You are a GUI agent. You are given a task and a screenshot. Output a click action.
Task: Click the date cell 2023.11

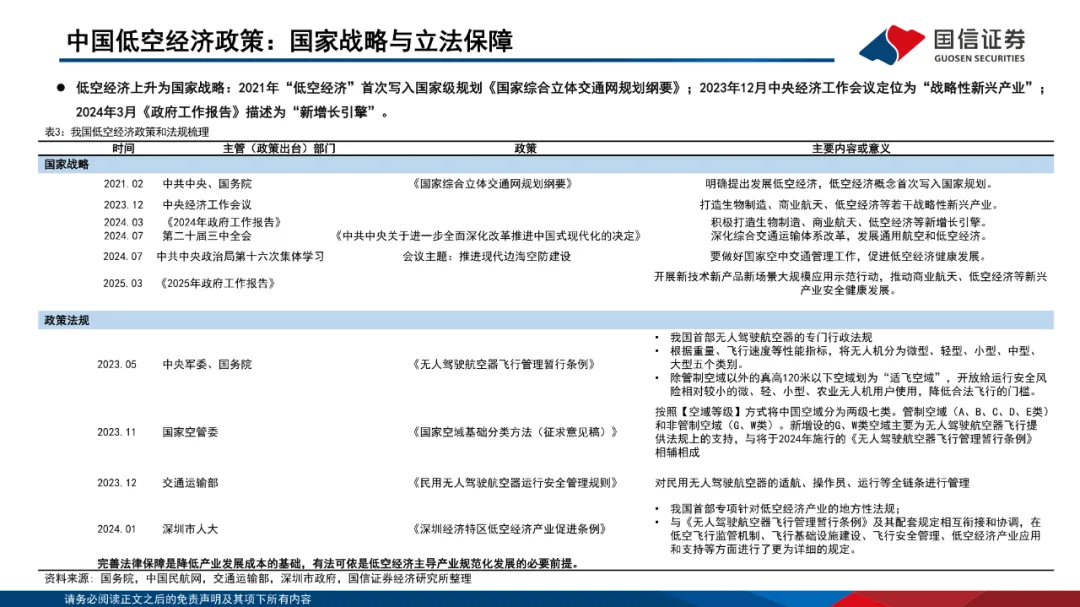tap(116, 432)
